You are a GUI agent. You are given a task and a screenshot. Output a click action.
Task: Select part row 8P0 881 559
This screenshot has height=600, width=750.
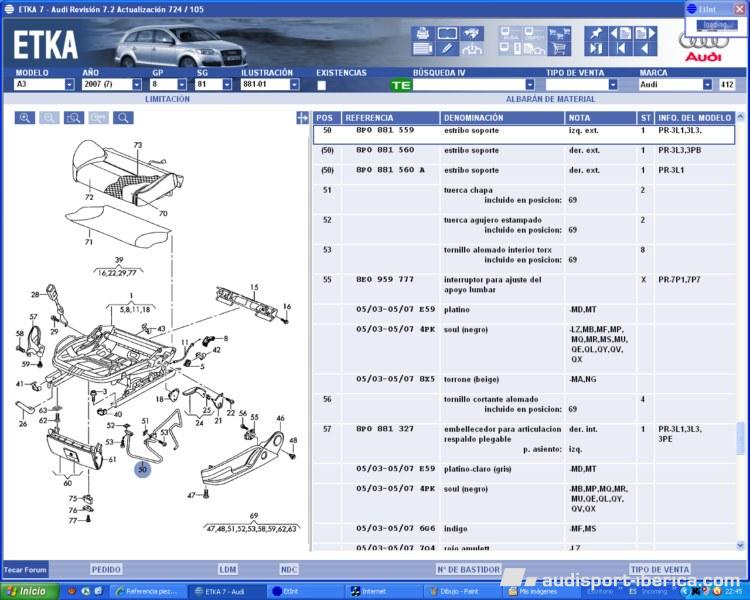pos(524,134)
